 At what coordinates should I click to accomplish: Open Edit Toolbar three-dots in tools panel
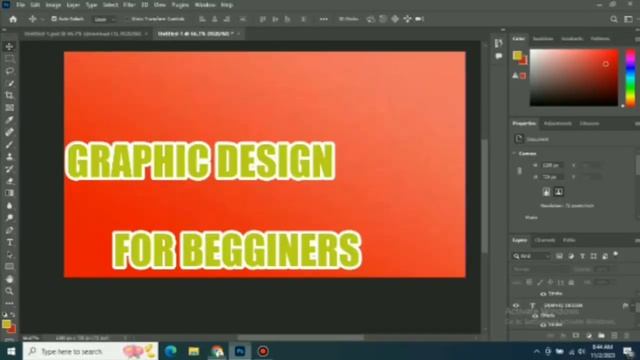9,303
